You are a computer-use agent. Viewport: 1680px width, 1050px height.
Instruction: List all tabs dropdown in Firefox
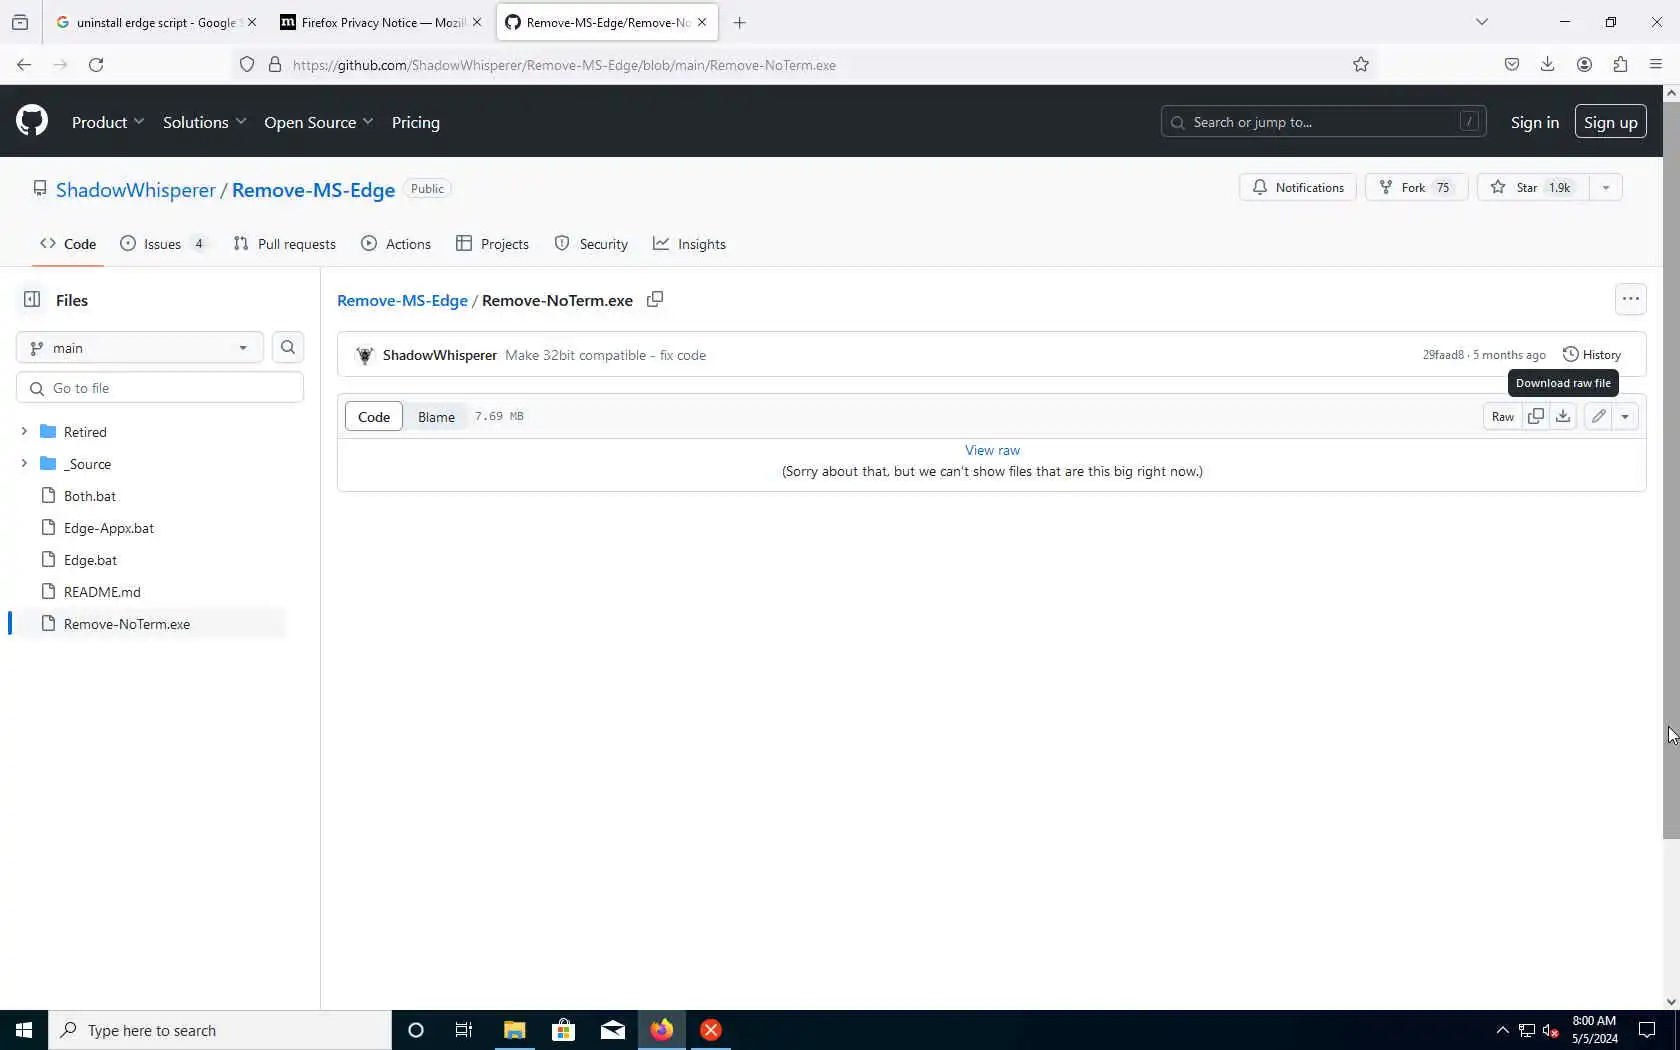coord(1482,22)
